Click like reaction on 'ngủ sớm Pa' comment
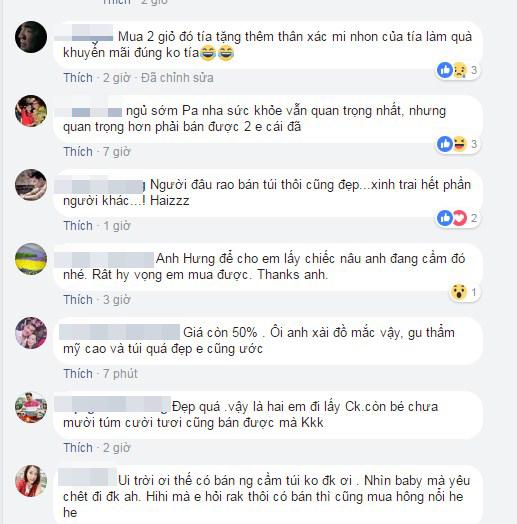517x524 pixels. (x=445, y=144)
